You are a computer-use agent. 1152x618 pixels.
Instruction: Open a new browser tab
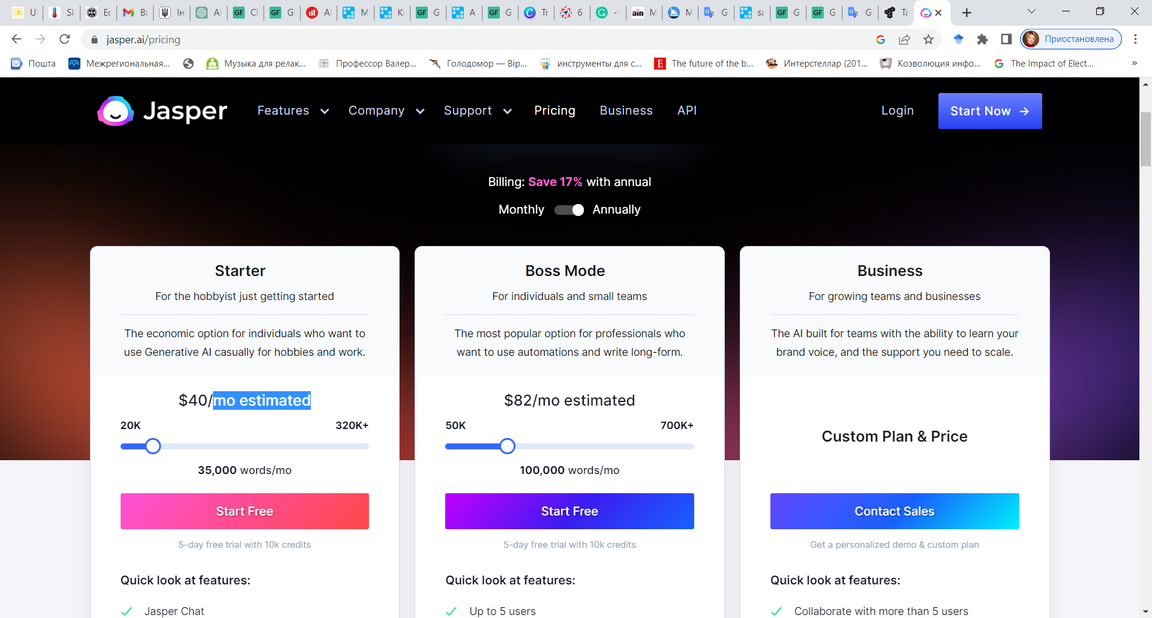(x=967, y=12)
